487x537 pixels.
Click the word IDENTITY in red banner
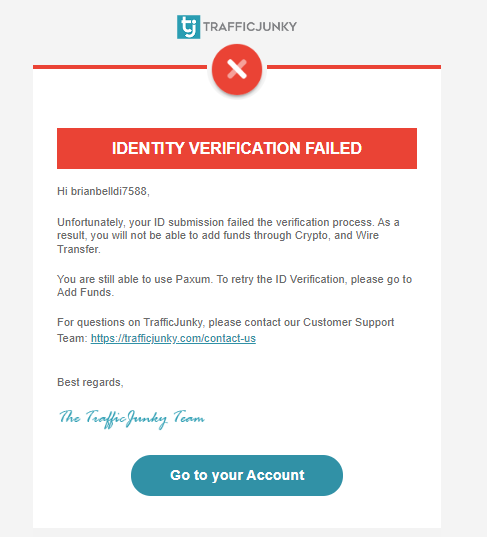tap(148, 148)
